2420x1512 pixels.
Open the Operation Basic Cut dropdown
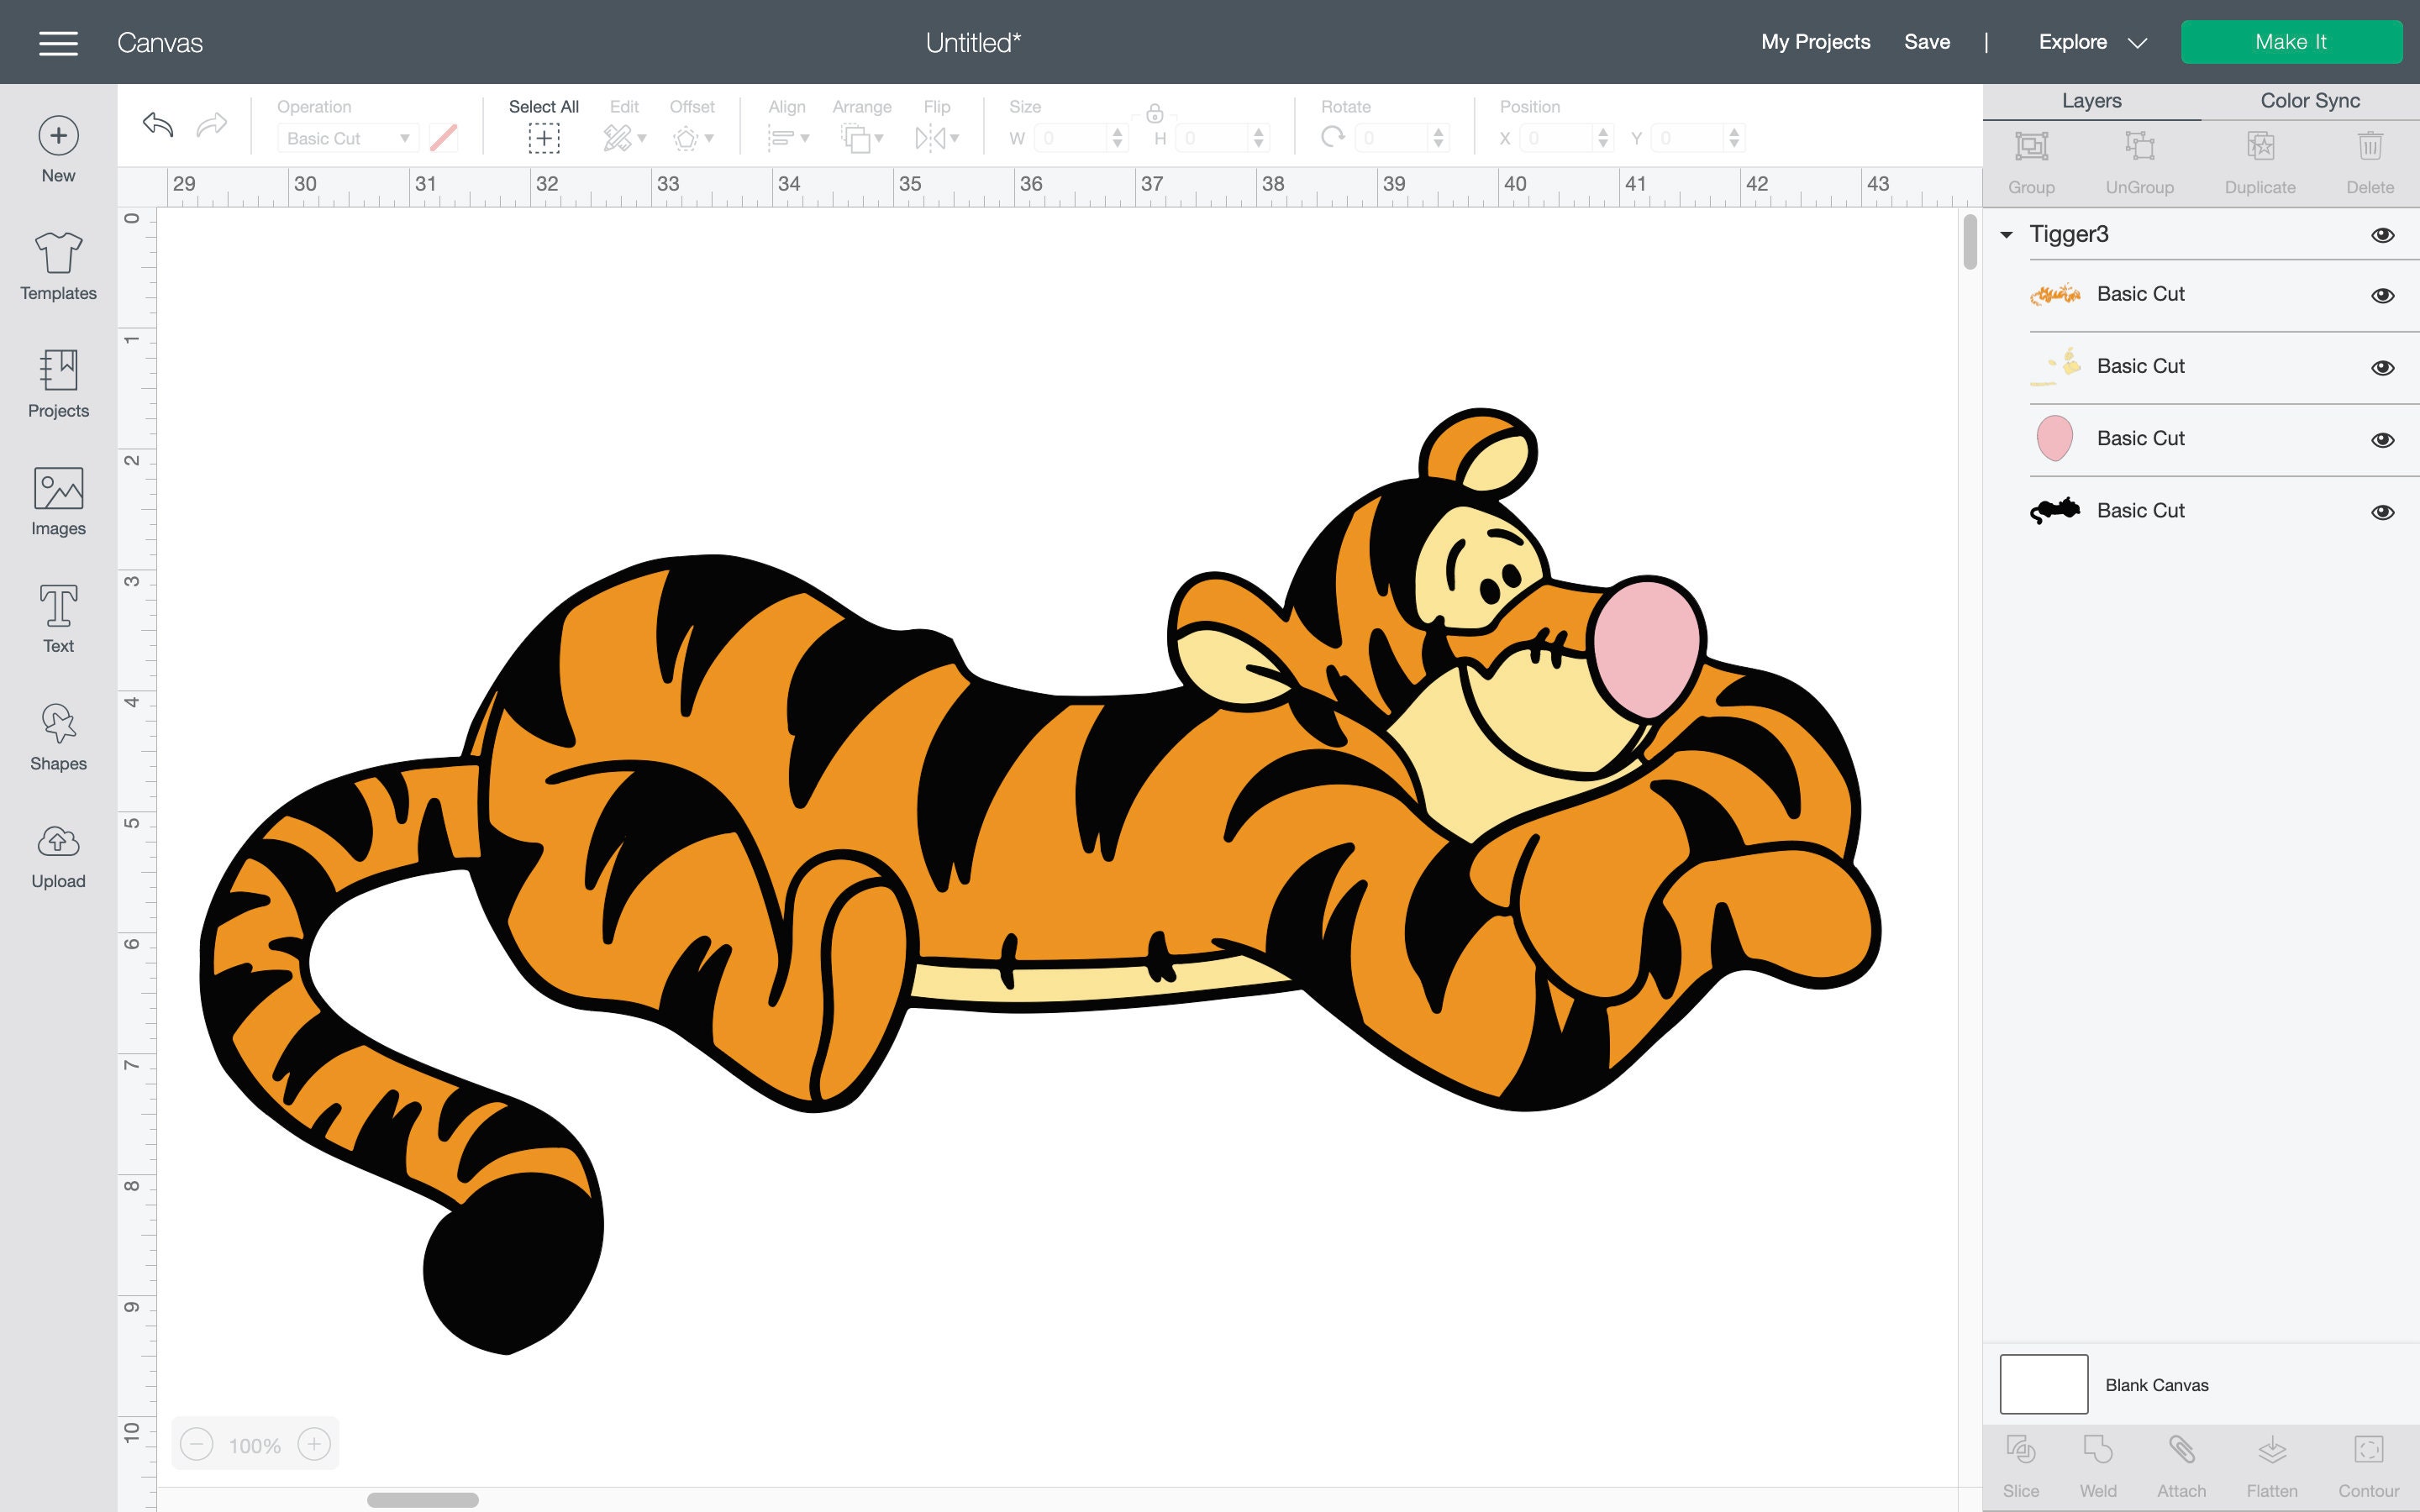pyautogui.click(x=346, y=138)
